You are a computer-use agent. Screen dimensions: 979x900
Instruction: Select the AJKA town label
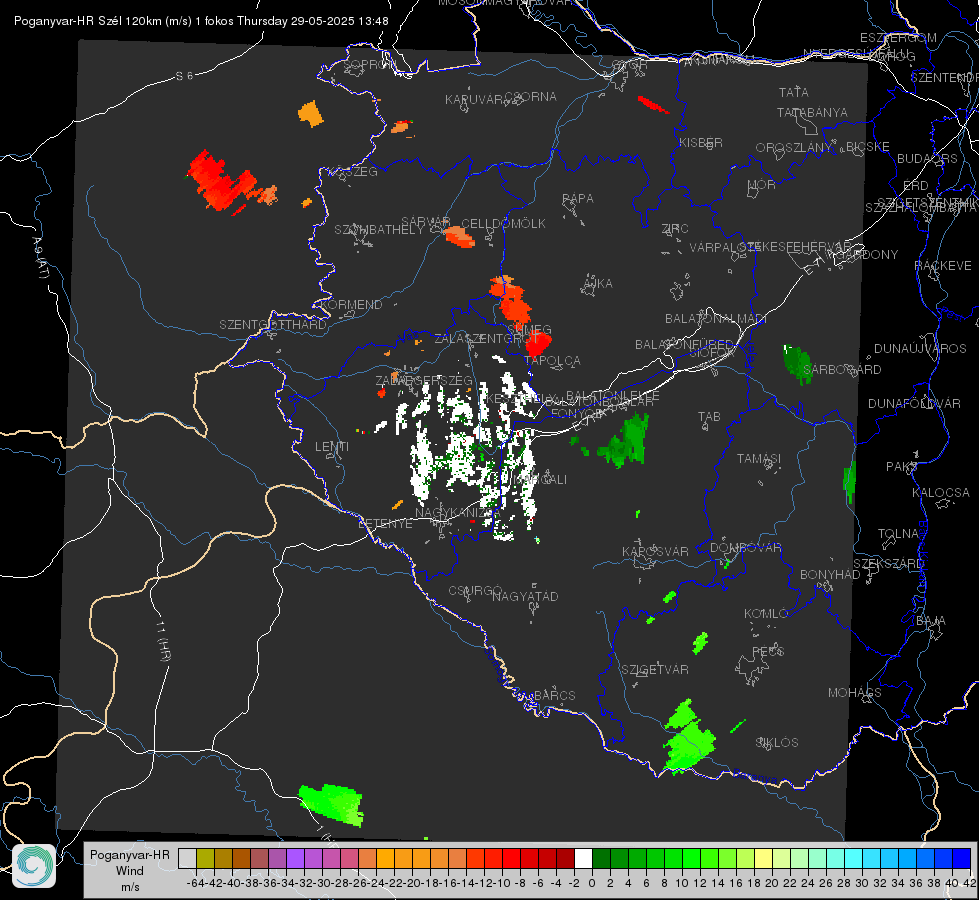[x=598, y=284]
